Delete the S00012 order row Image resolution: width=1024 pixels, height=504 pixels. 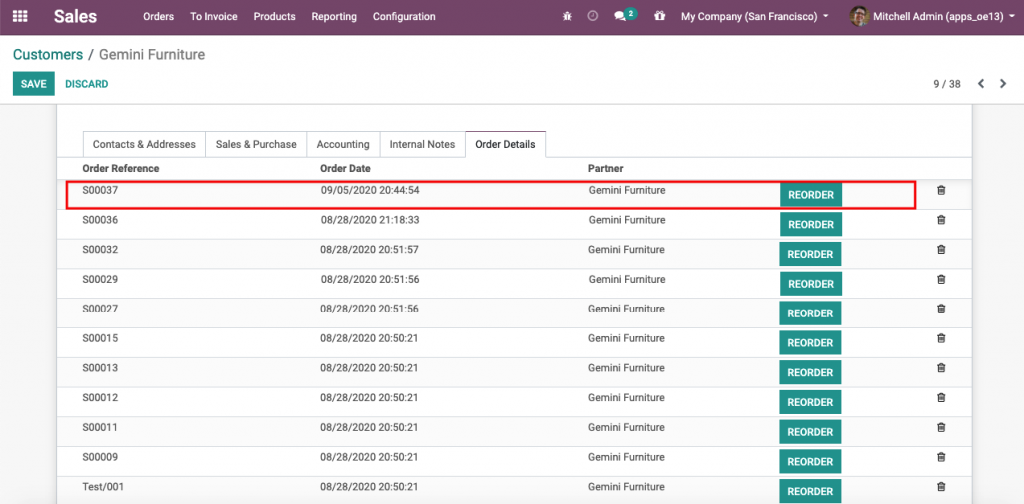(x=941, y=398)
